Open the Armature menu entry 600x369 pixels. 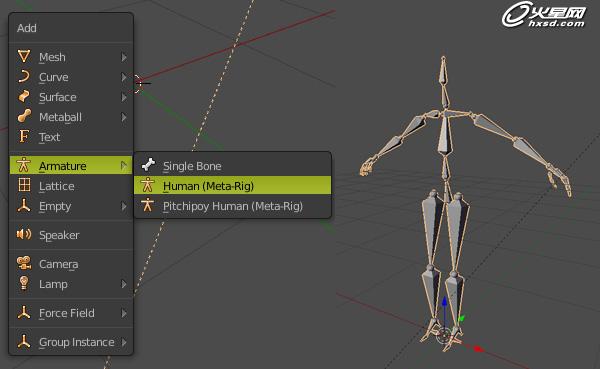coord(71,165)
